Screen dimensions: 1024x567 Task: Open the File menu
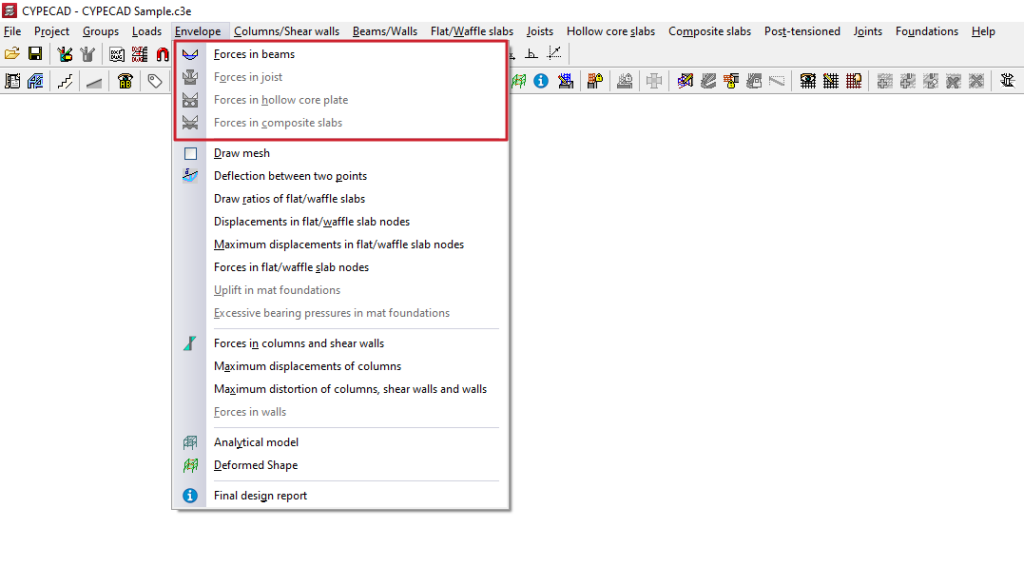point(12,31)
